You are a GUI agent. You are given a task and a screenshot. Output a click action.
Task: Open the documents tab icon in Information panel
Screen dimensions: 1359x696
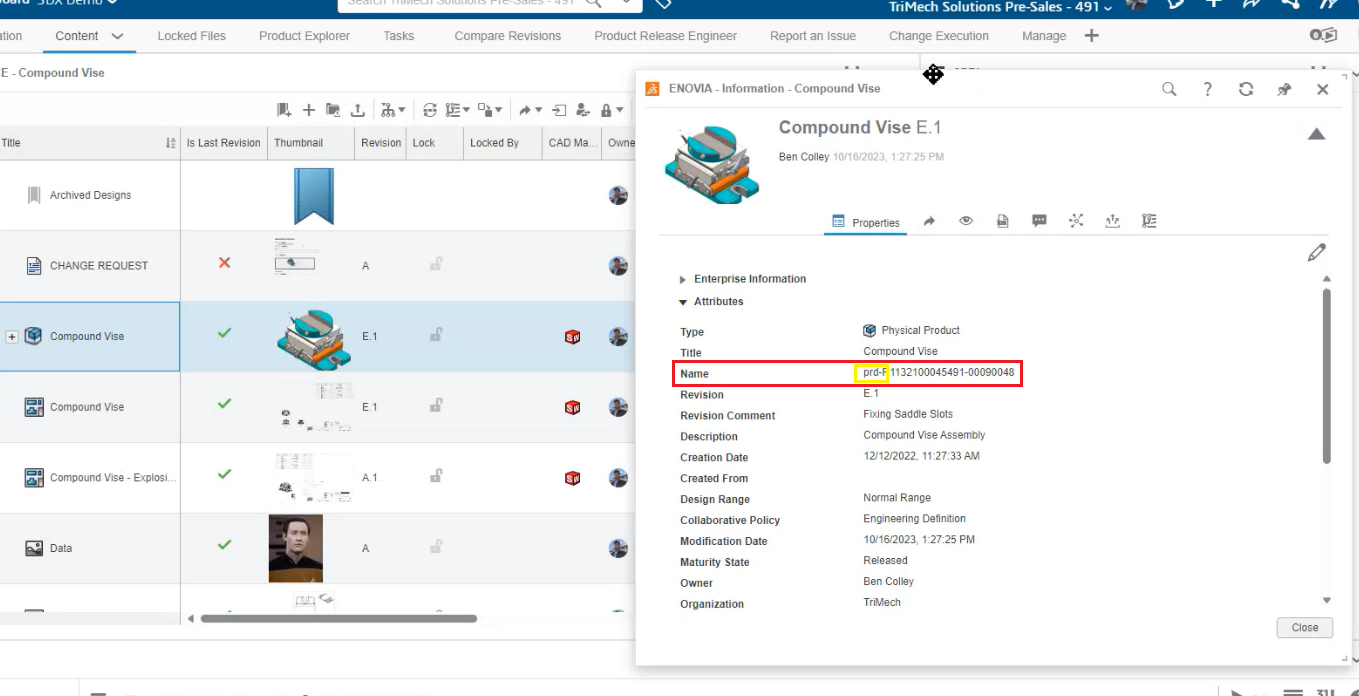1003,221
